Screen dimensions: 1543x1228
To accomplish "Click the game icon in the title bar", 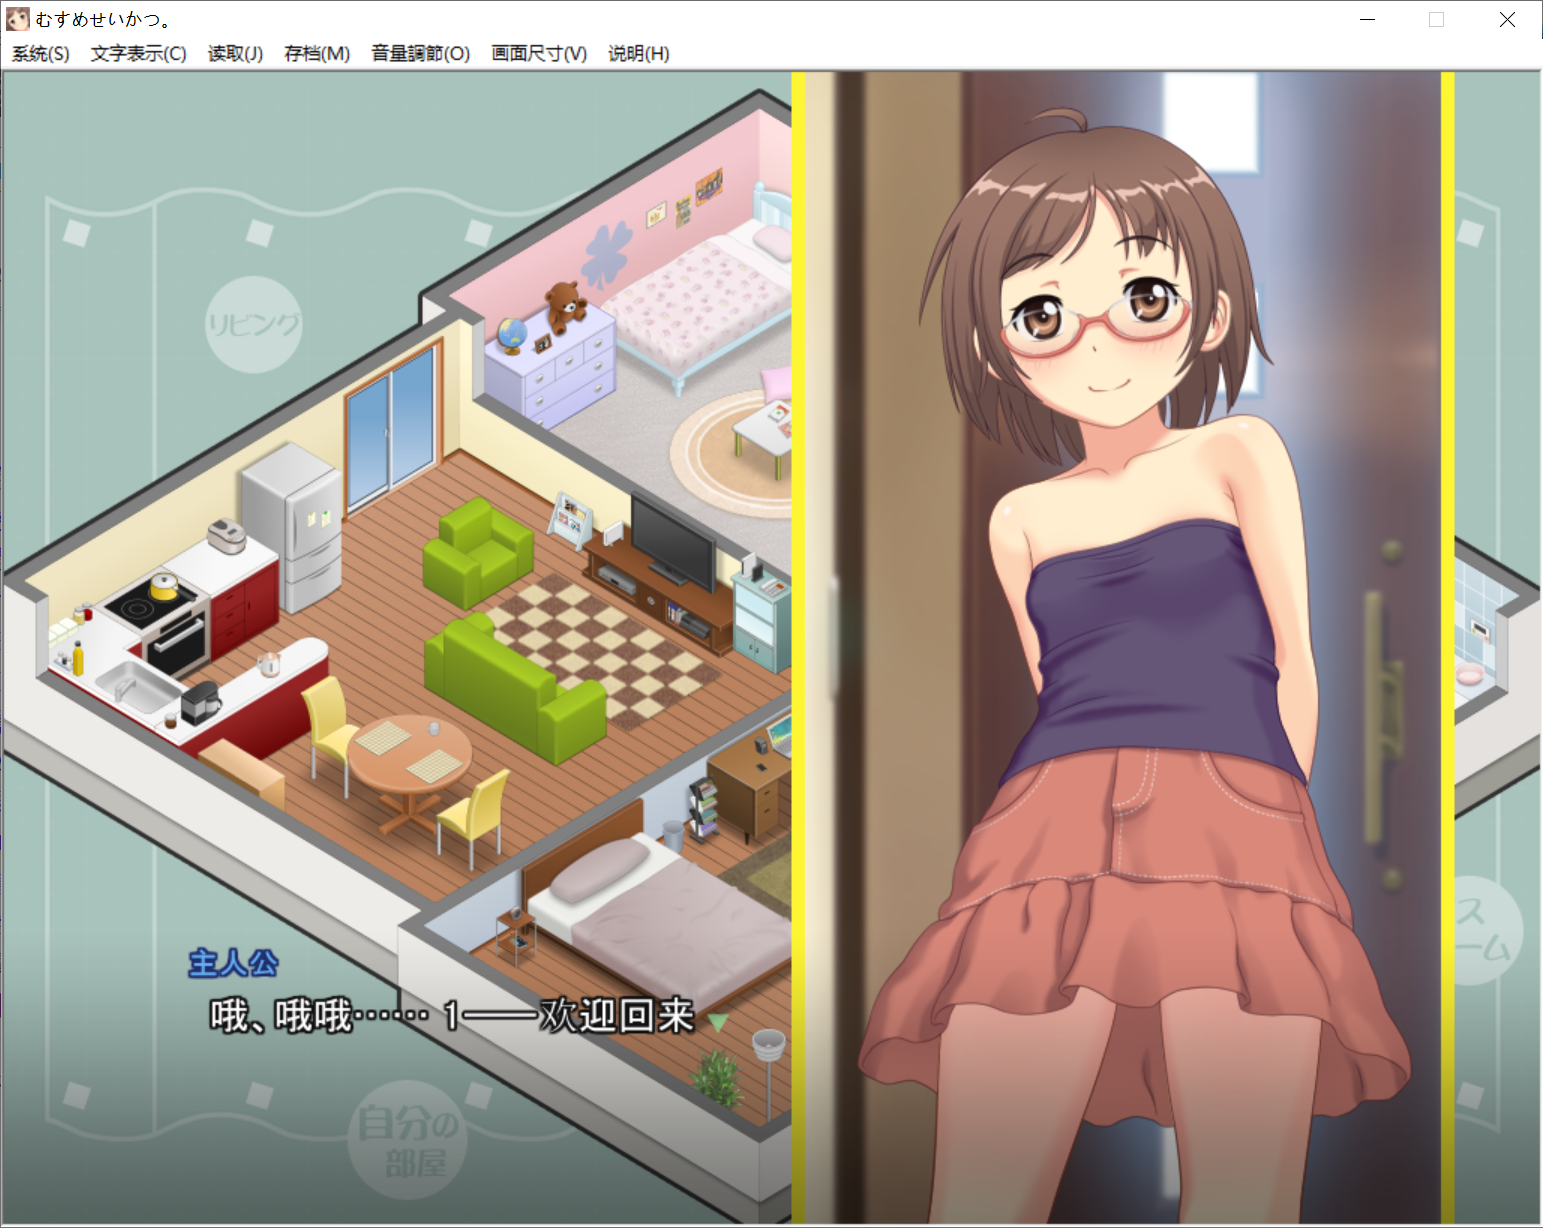I will pos(18,18).
